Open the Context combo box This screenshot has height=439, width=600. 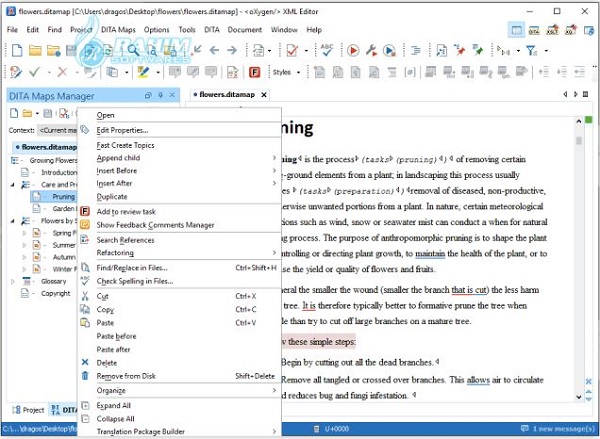coord(57,130)
